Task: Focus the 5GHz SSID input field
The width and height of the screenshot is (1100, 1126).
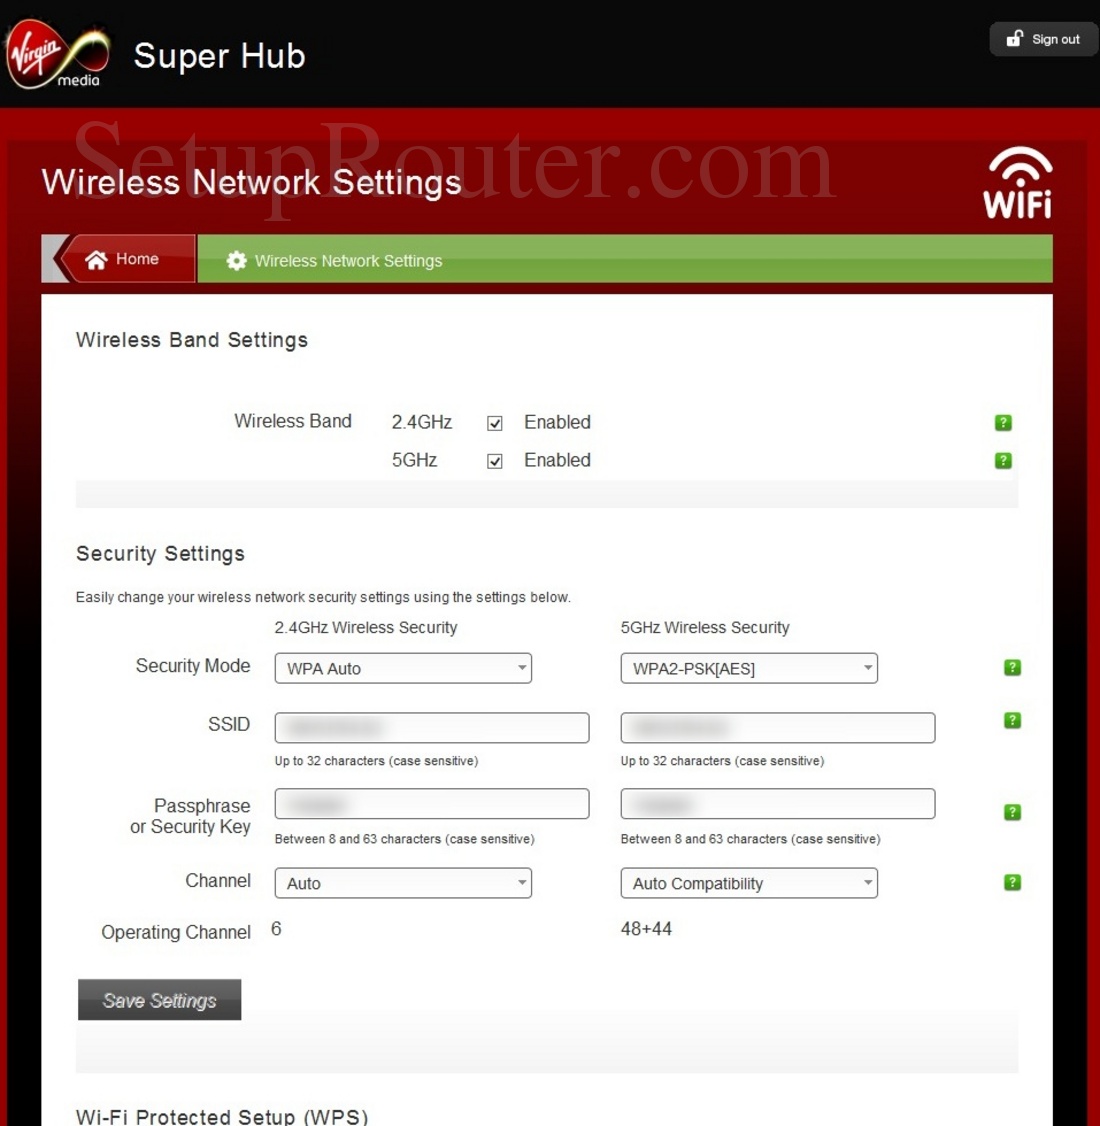Action: tap(778, 728)
